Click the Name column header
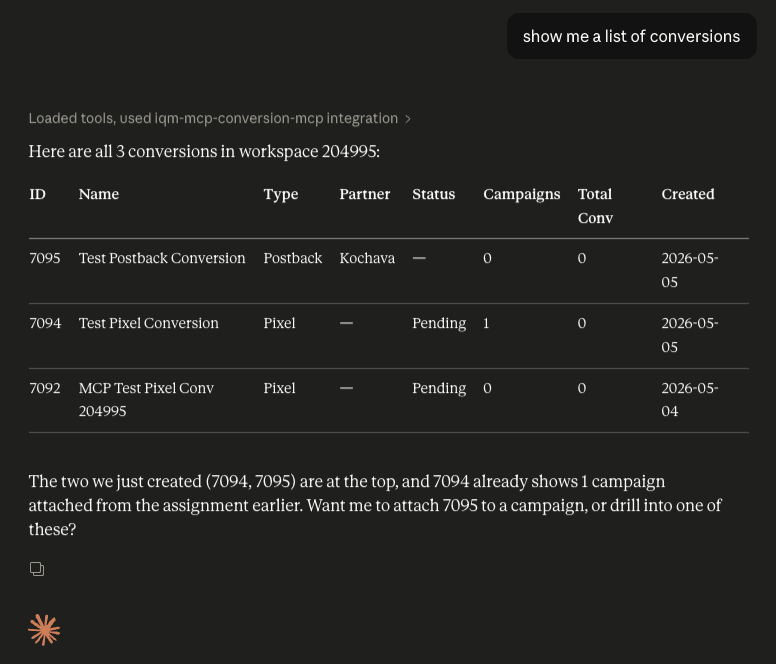Image resolution: width=776 pixels, height=664 pixels. coord(99,194)
